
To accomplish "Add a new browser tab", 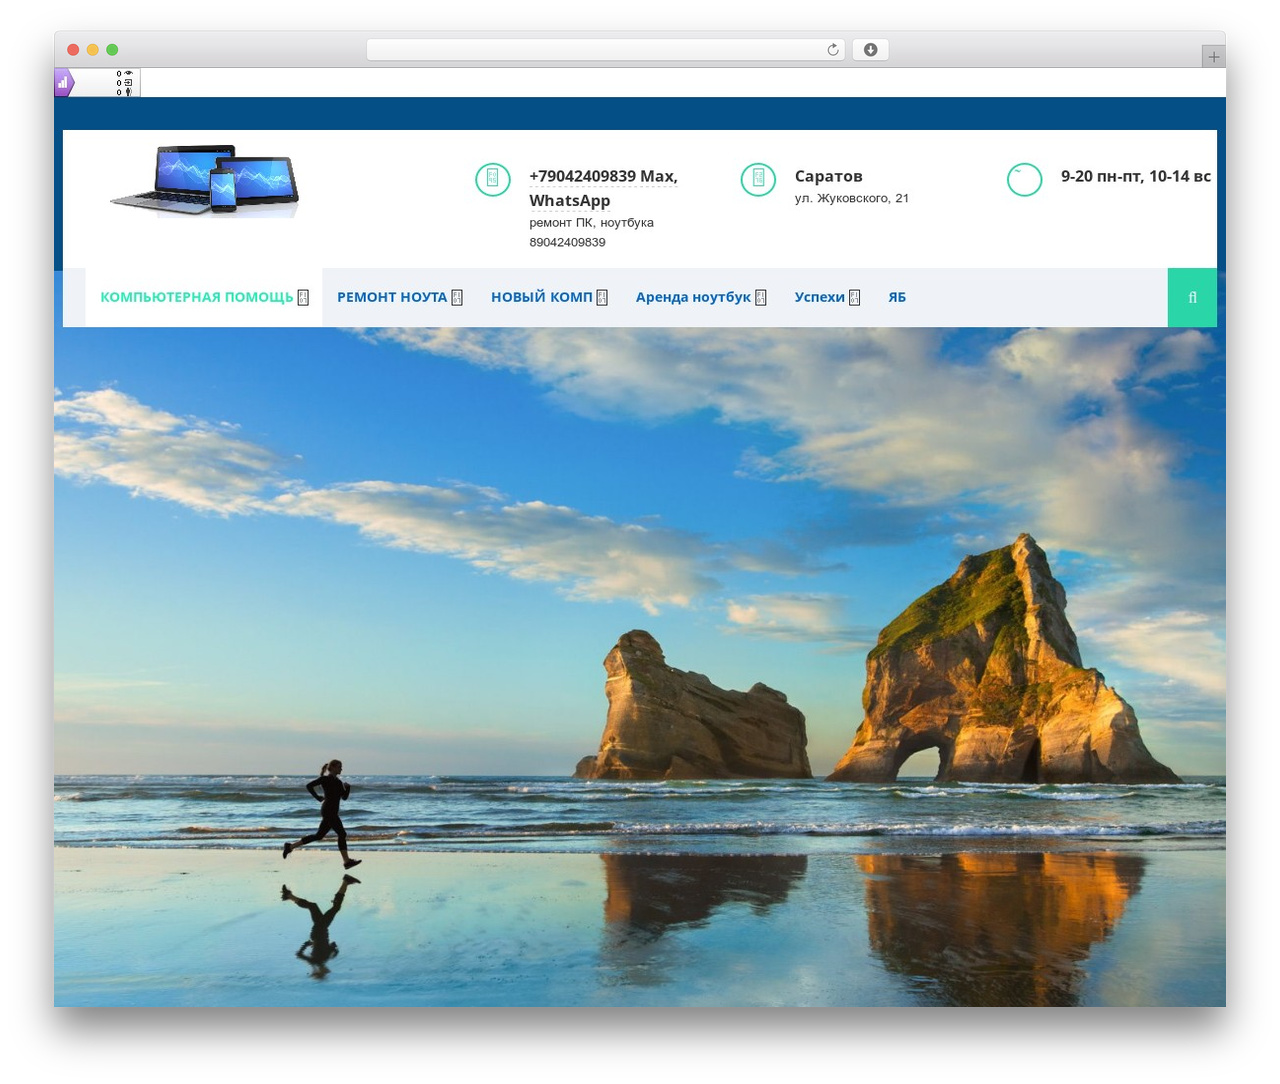I will [x=1214, y=57].
